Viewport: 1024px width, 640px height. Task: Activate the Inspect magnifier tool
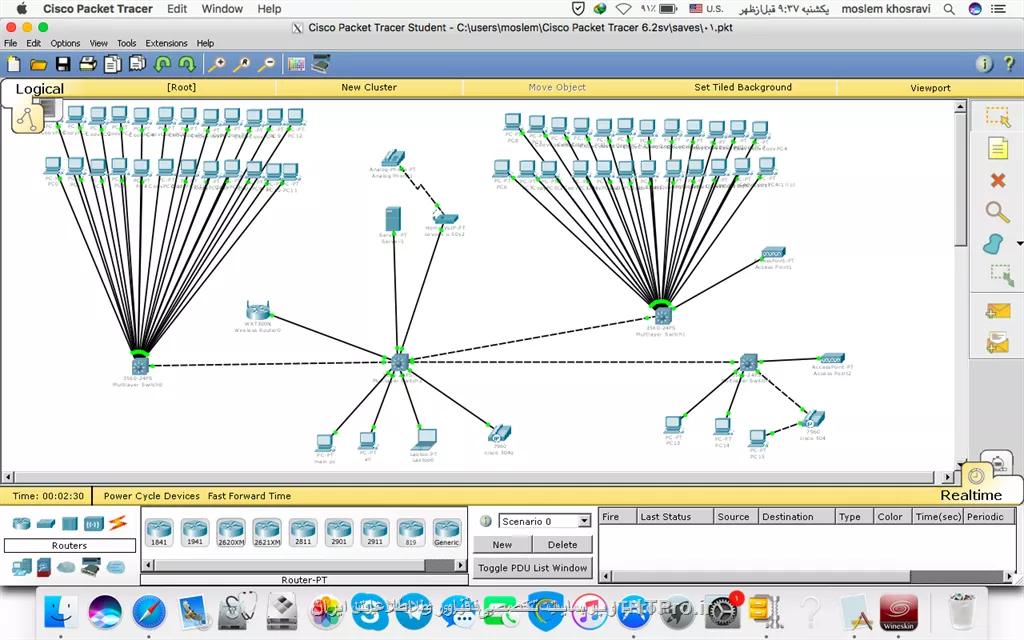[x=997, y=212]
